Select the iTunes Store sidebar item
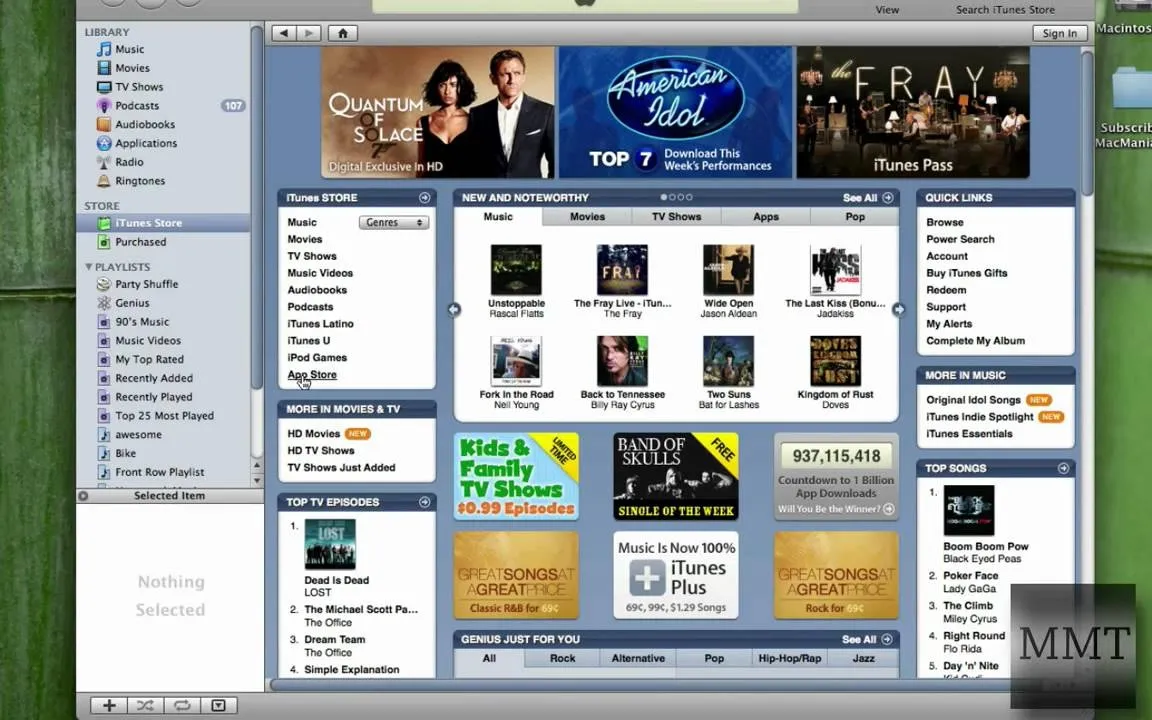 coord(163,223)
